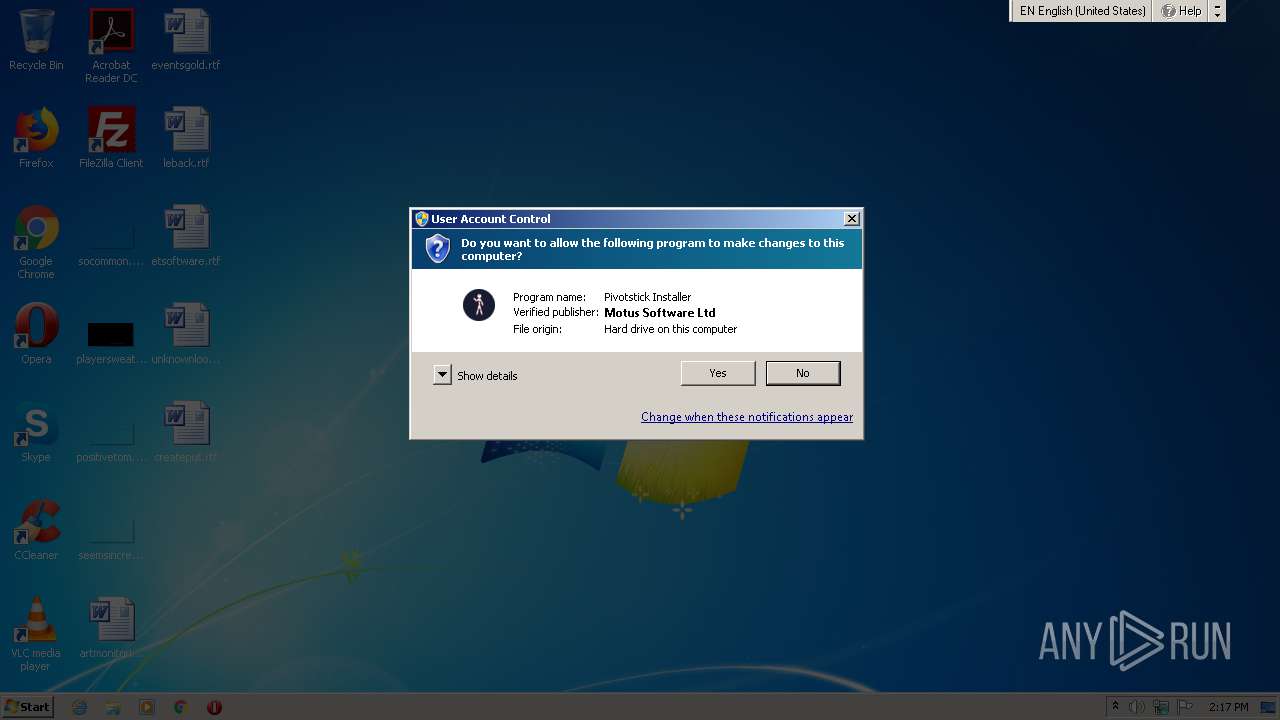Select leback.rtf desktop file
This screenshot has height=720, width=1280.
tap(186, 138)
